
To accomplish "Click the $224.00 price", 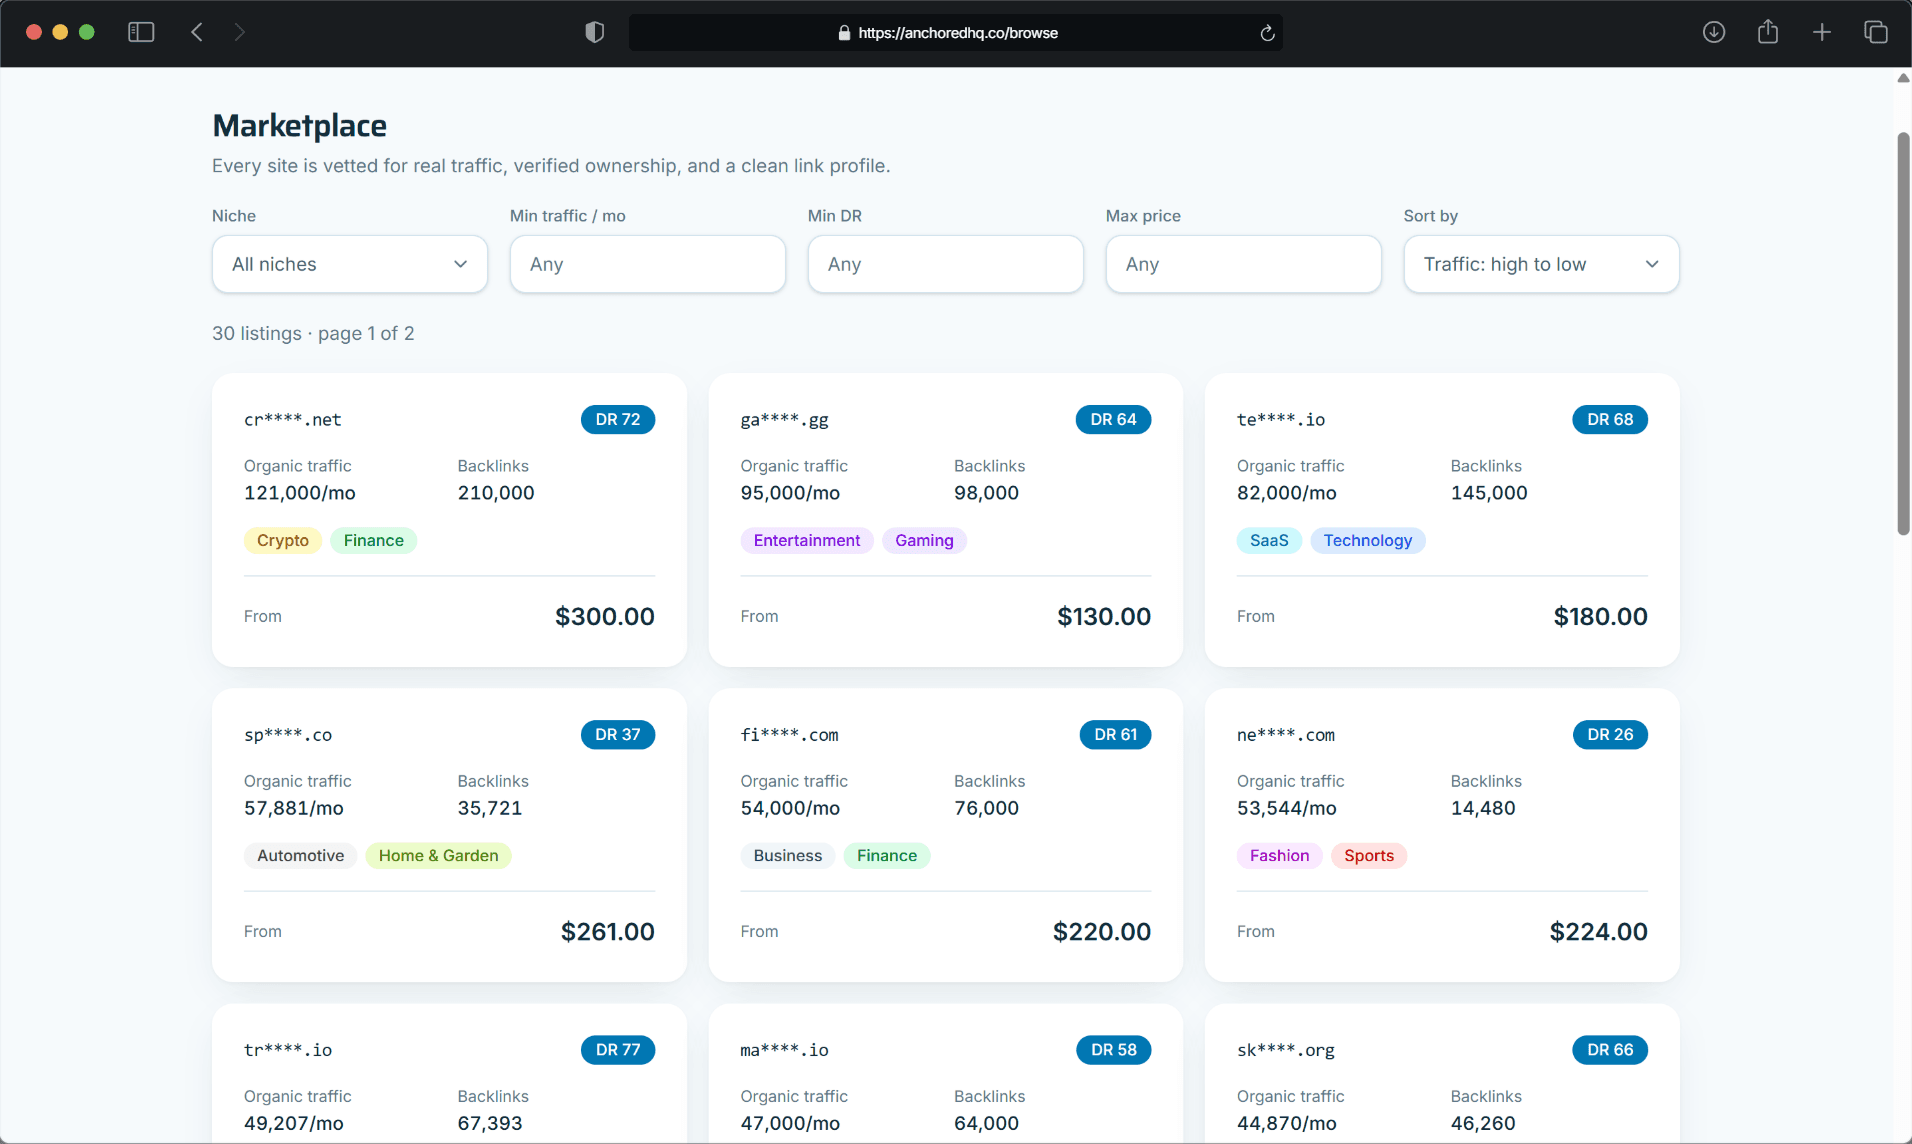I will tap(1599, 932).
